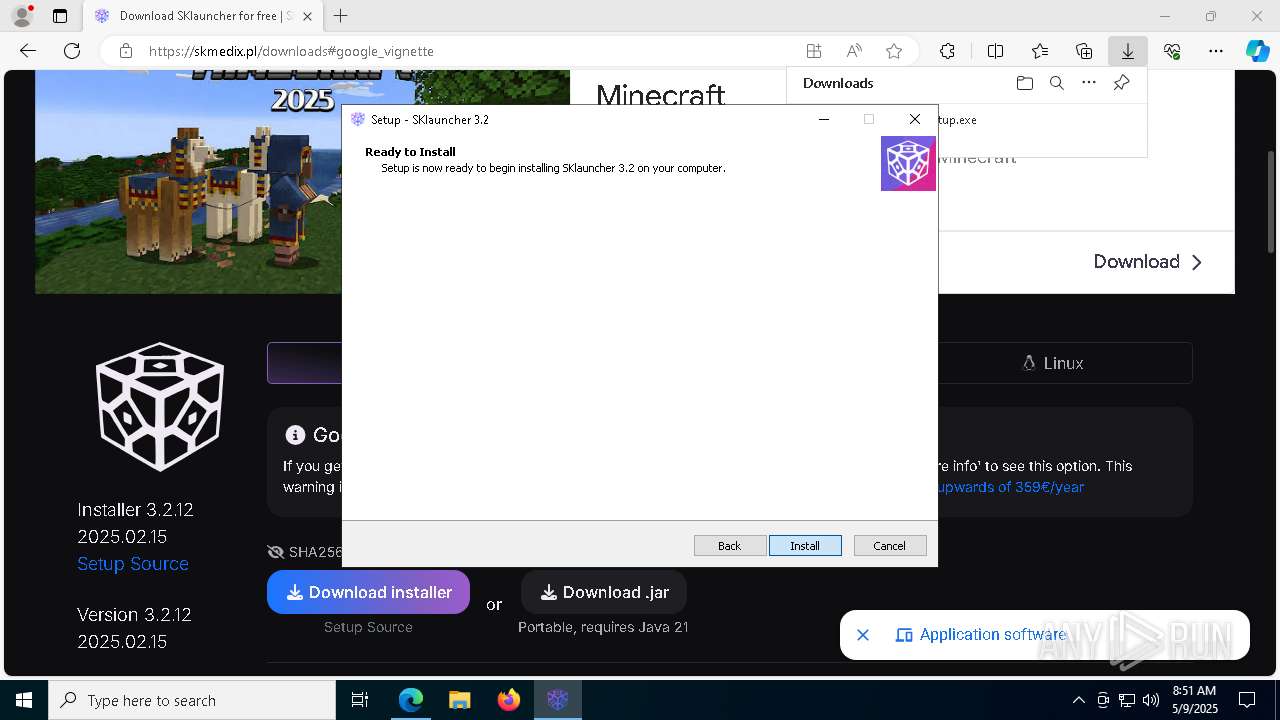The width and height of the screenshot is (1280, 720).
Task: Open Copilot in Edge
Action: [1258, 51]
